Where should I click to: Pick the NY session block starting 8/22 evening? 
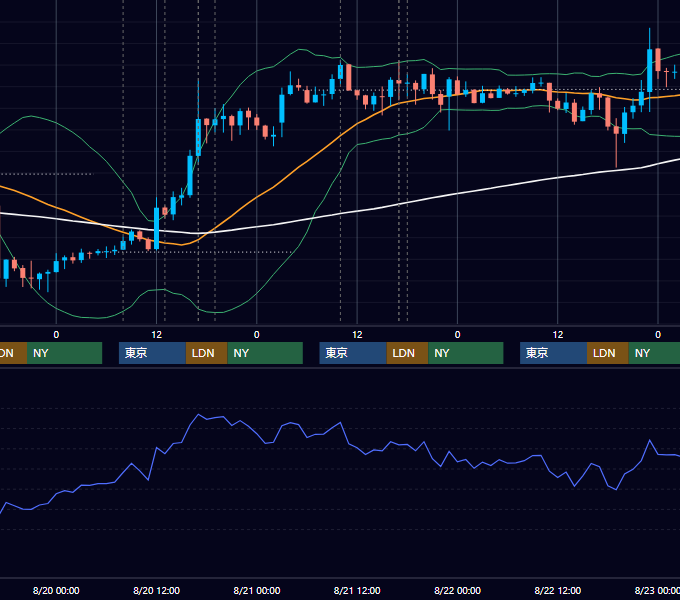pyautogui.click(x=654, y=353)
